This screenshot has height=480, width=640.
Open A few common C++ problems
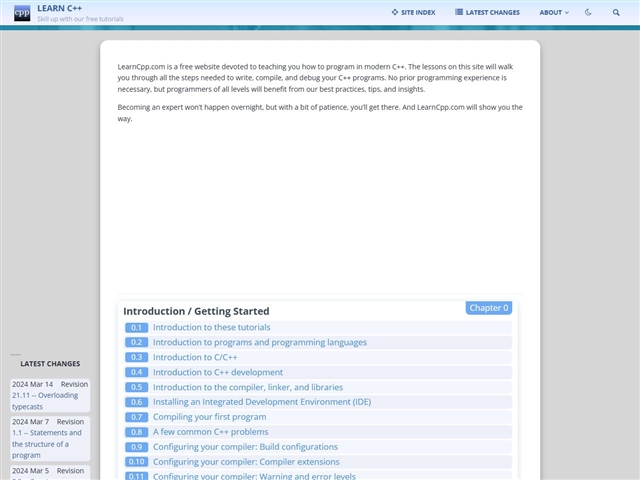click(211, 432)
